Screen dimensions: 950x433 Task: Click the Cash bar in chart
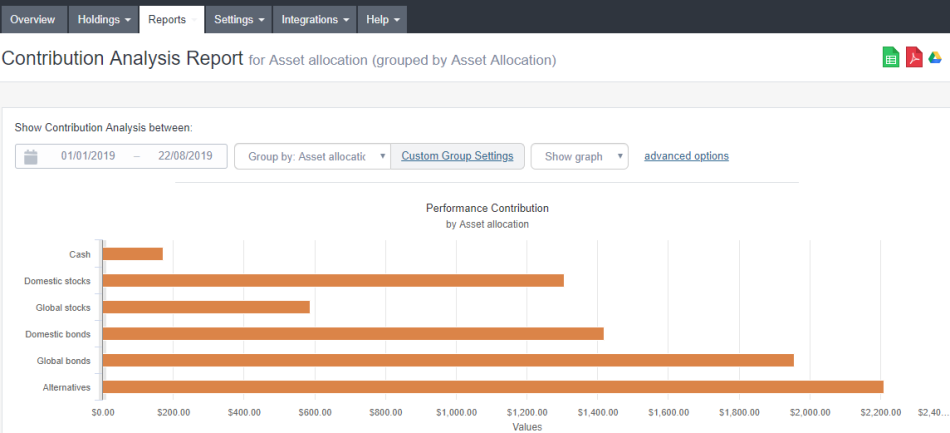133,254
